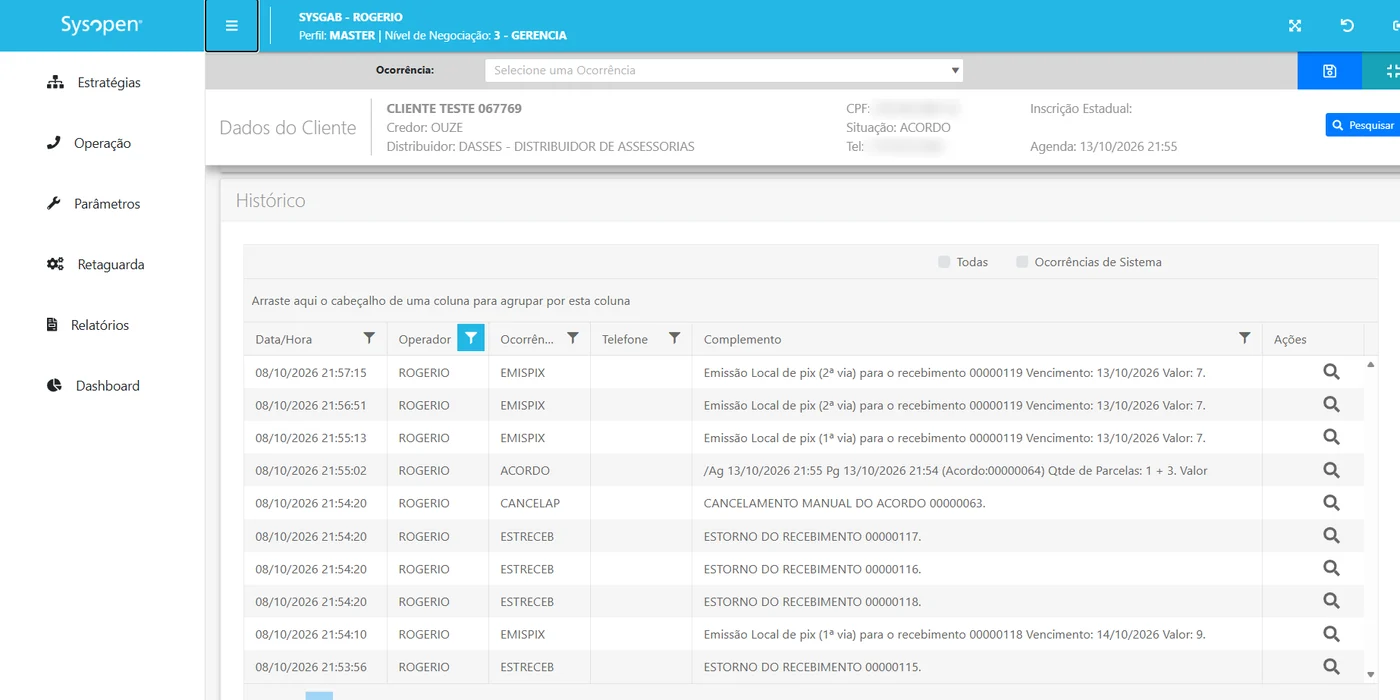Screen dimensions: 1400x700
Task: View details of the CANCELAP row
Action: (x=1331, y=503)
